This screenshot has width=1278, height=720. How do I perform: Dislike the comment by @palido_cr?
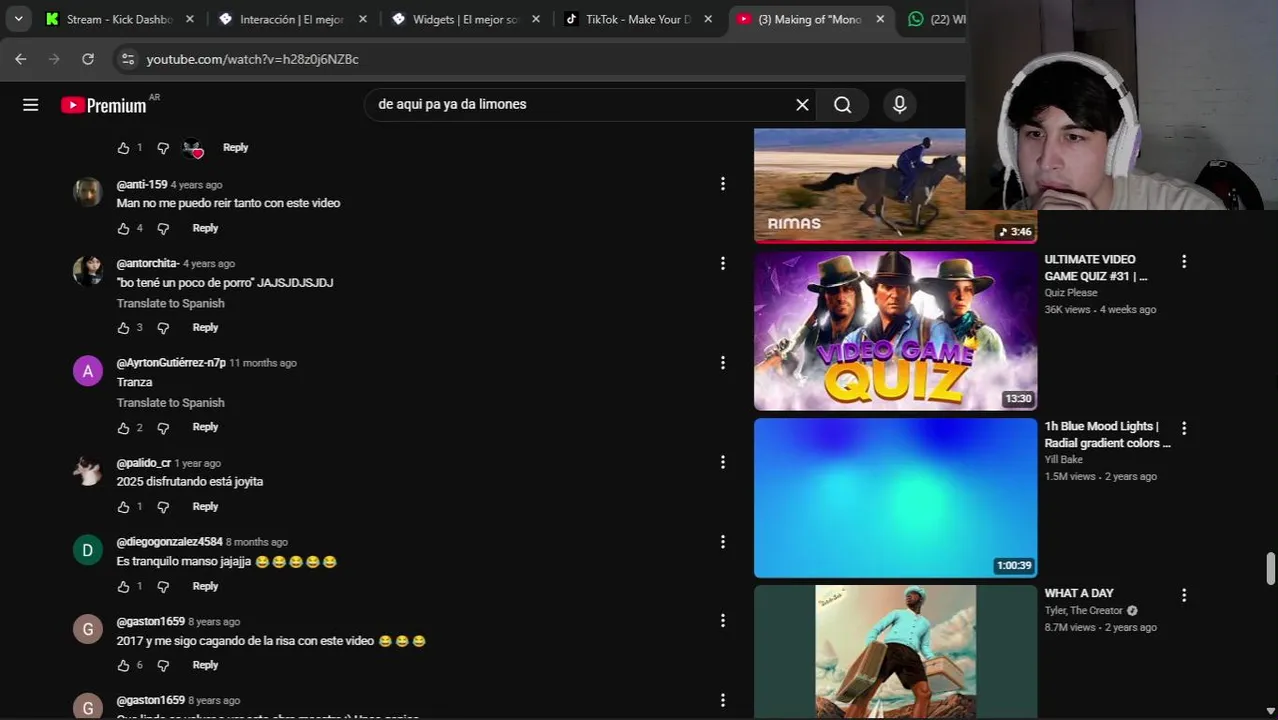click(x=163, y=507)
